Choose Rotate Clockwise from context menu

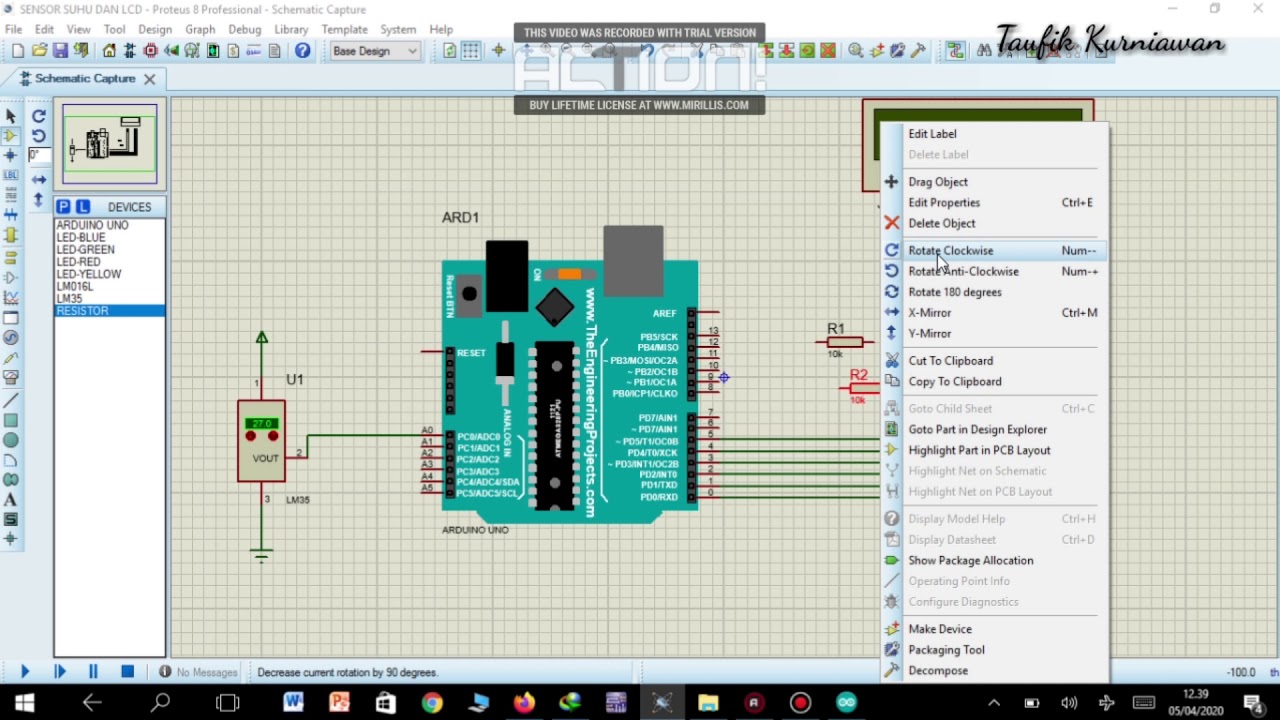[950, 251]
